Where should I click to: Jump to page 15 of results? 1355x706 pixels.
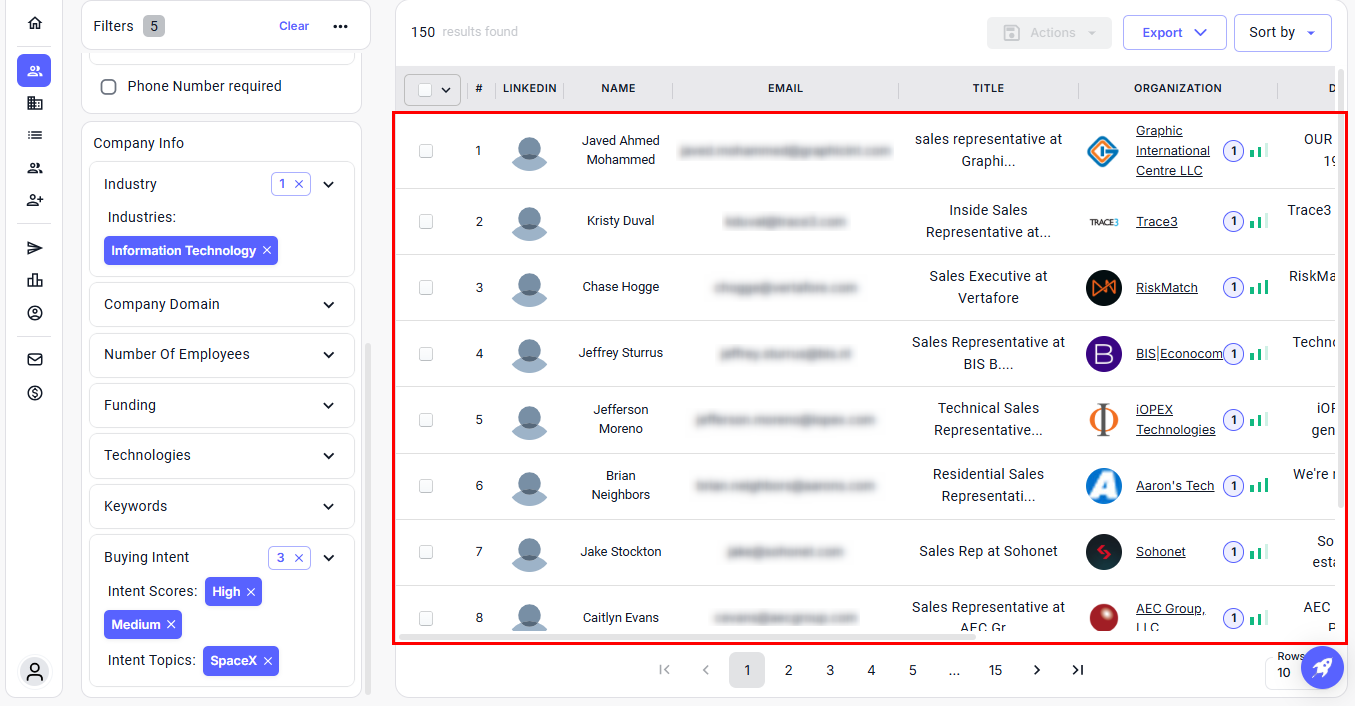pos(995,670)
